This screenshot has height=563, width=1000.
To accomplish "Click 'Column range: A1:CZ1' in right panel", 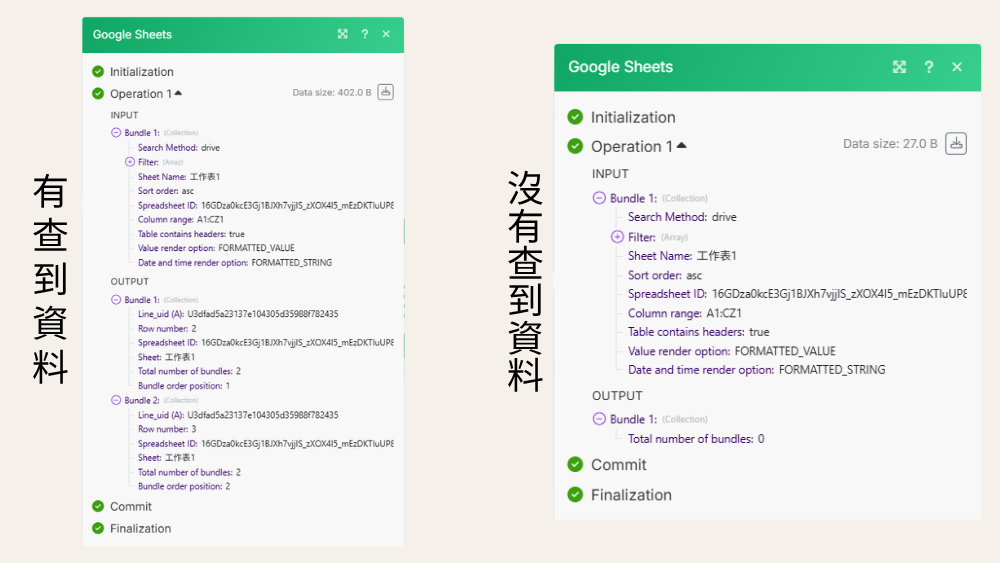I will (684, 313).
